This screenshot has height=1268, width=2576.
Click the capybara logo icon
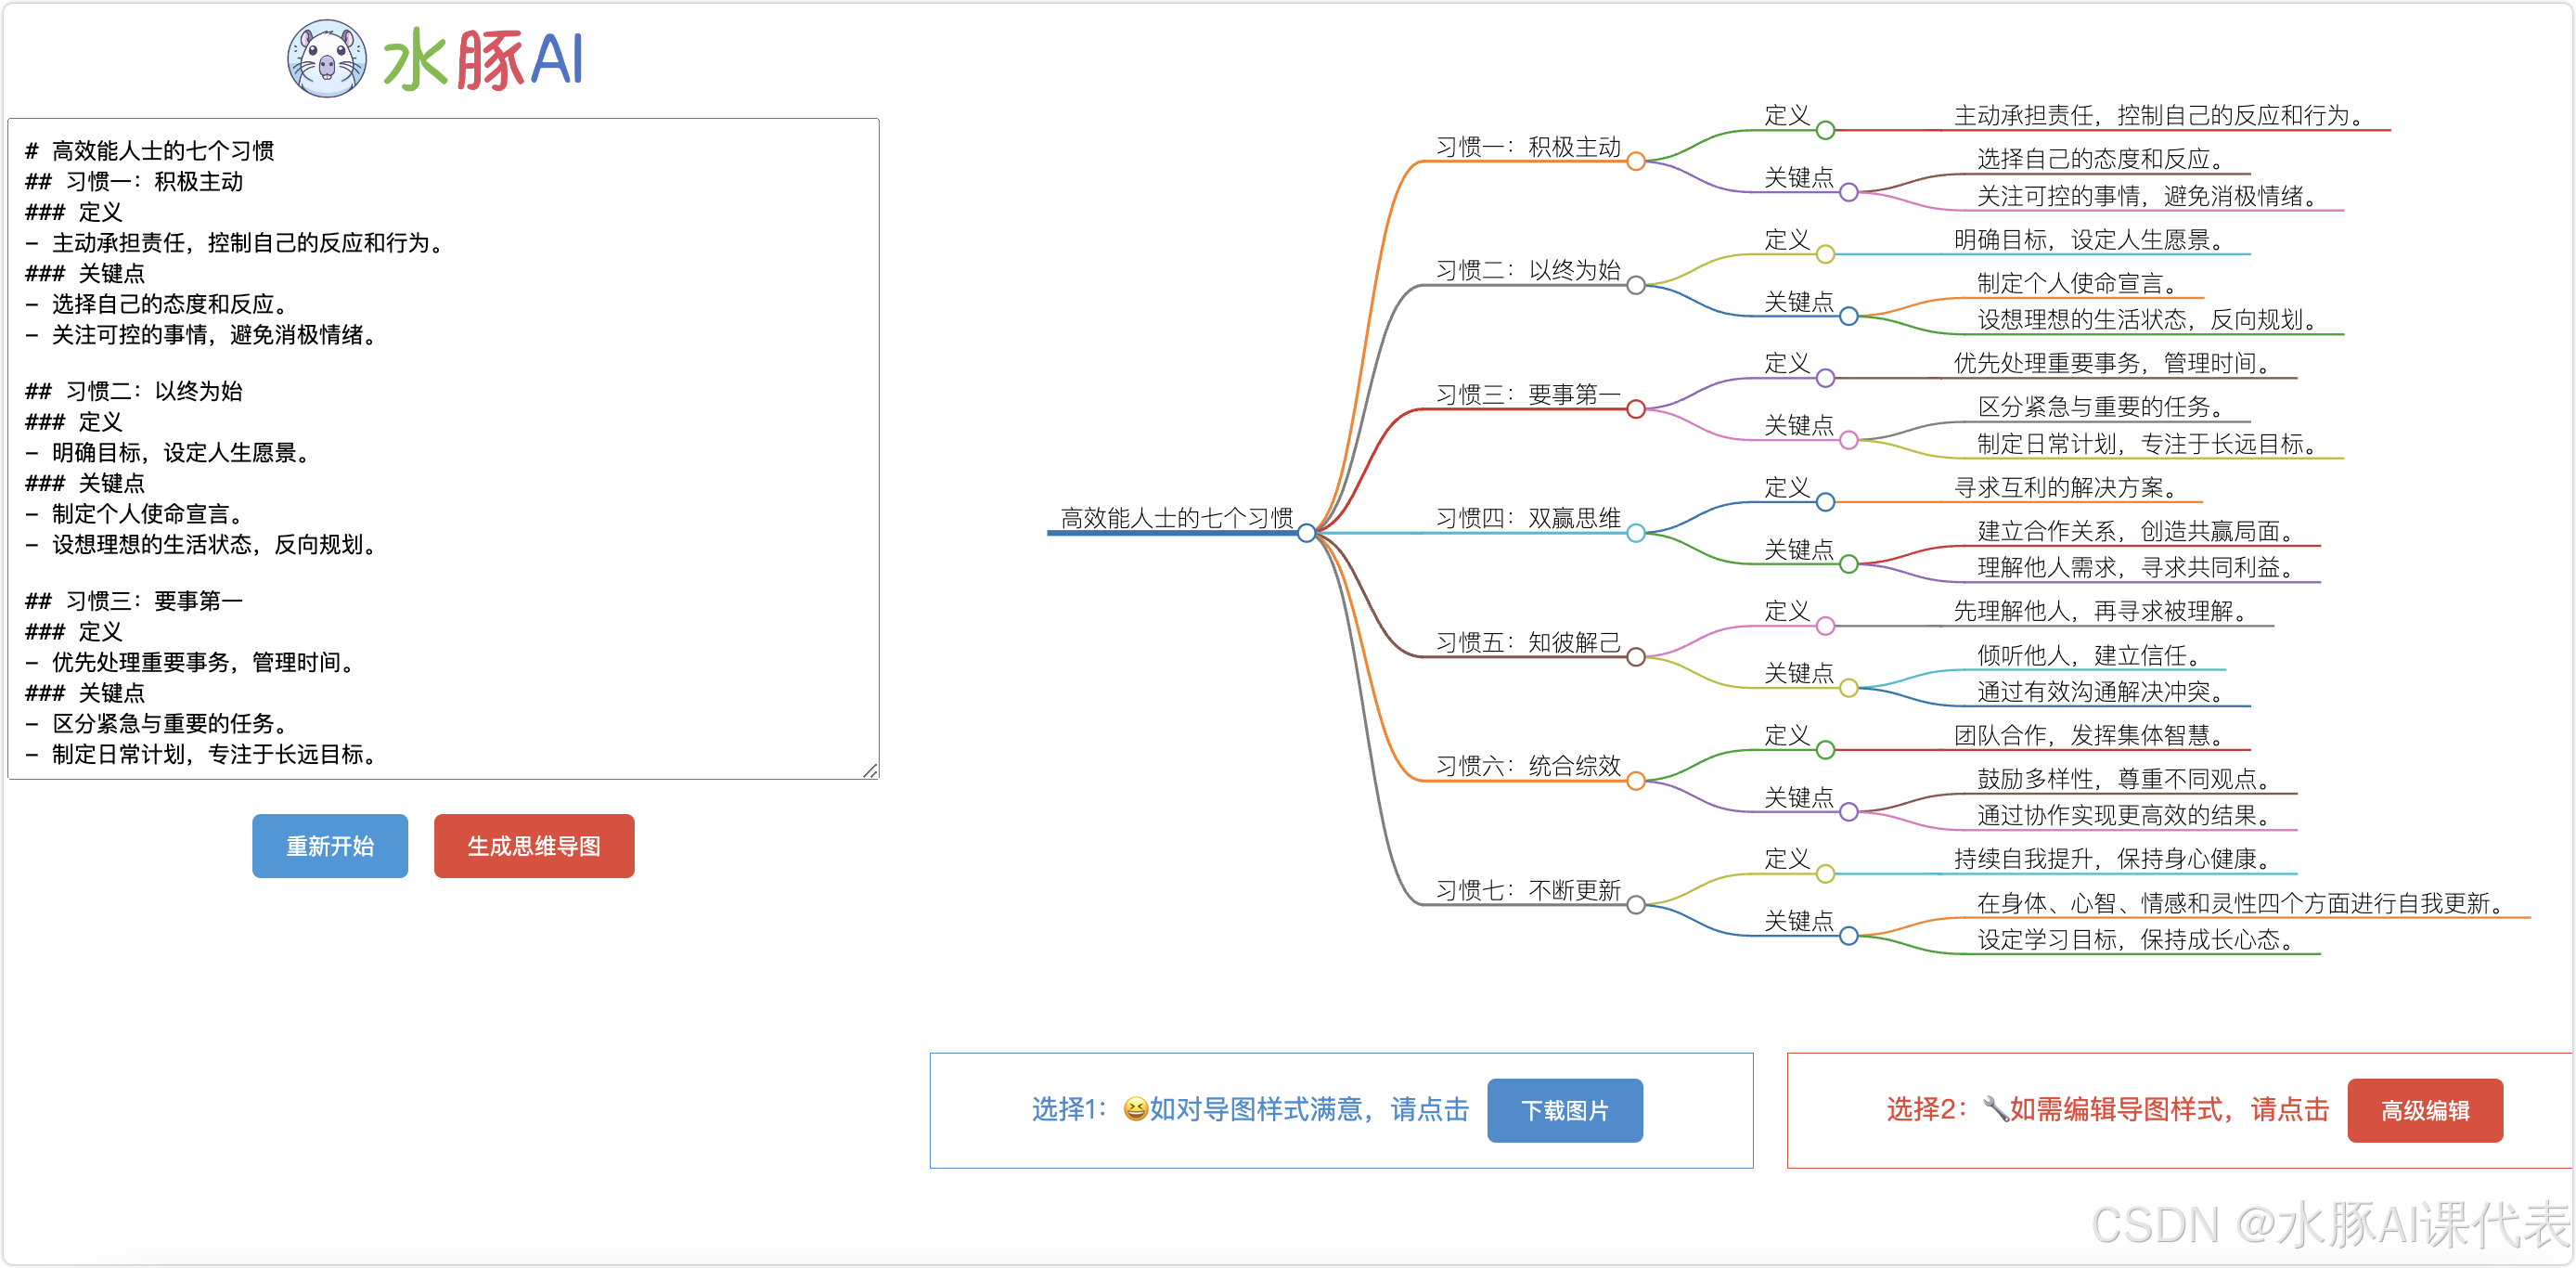326,59
